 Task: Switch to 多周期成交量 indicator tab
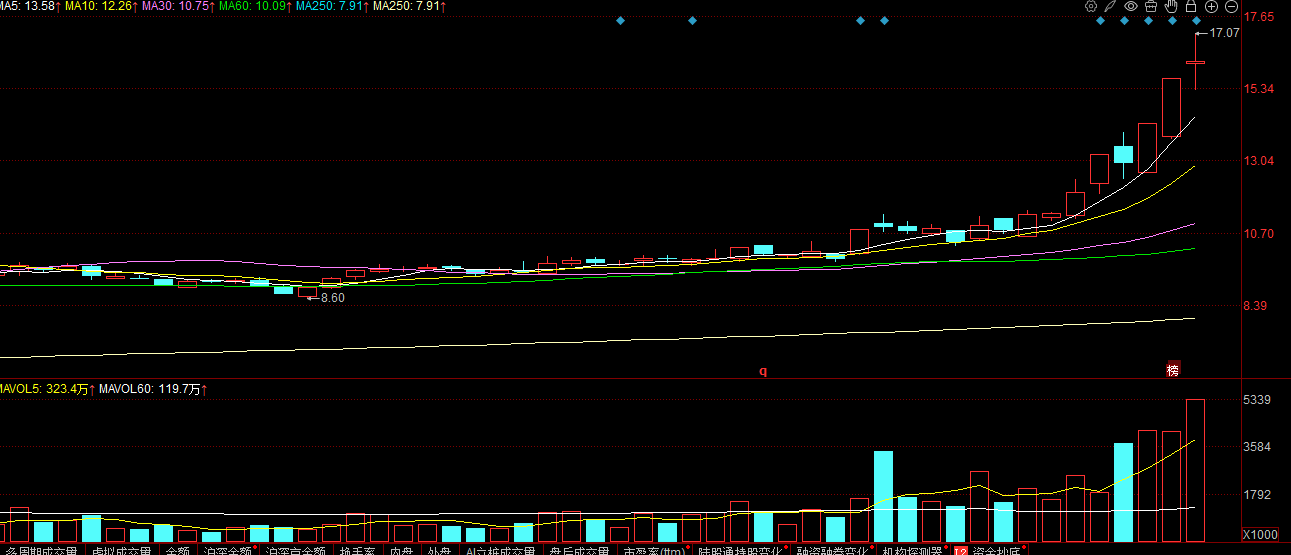(42, 550)
